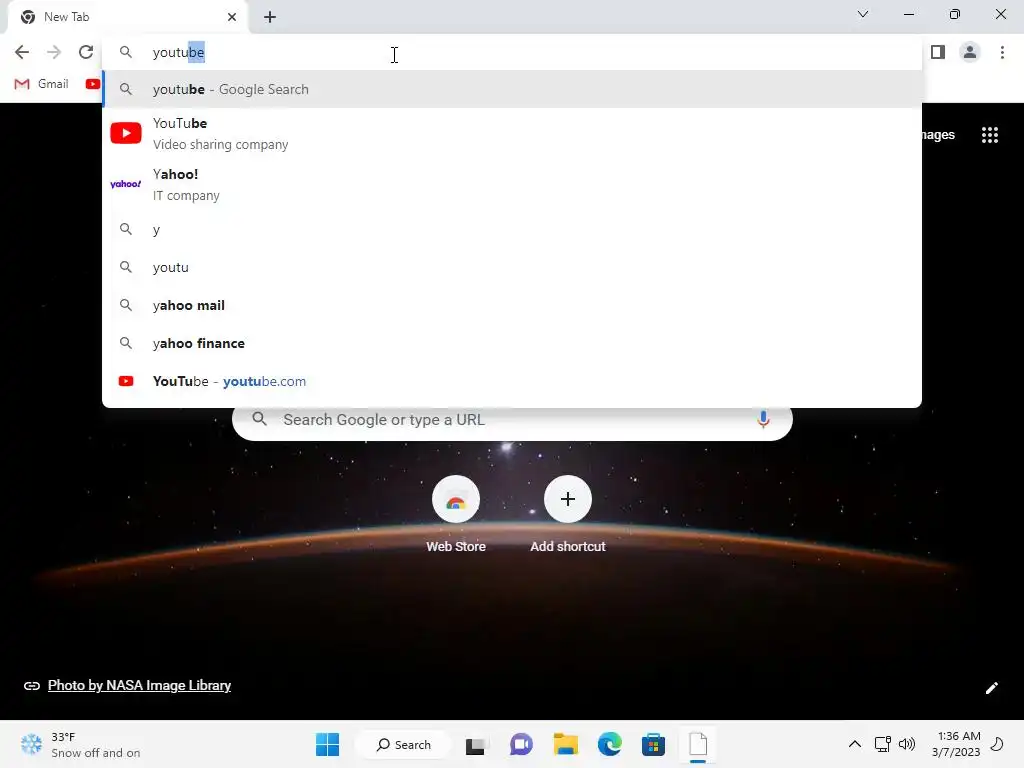Open the clock showing 1:36 AM

point(956,744)
